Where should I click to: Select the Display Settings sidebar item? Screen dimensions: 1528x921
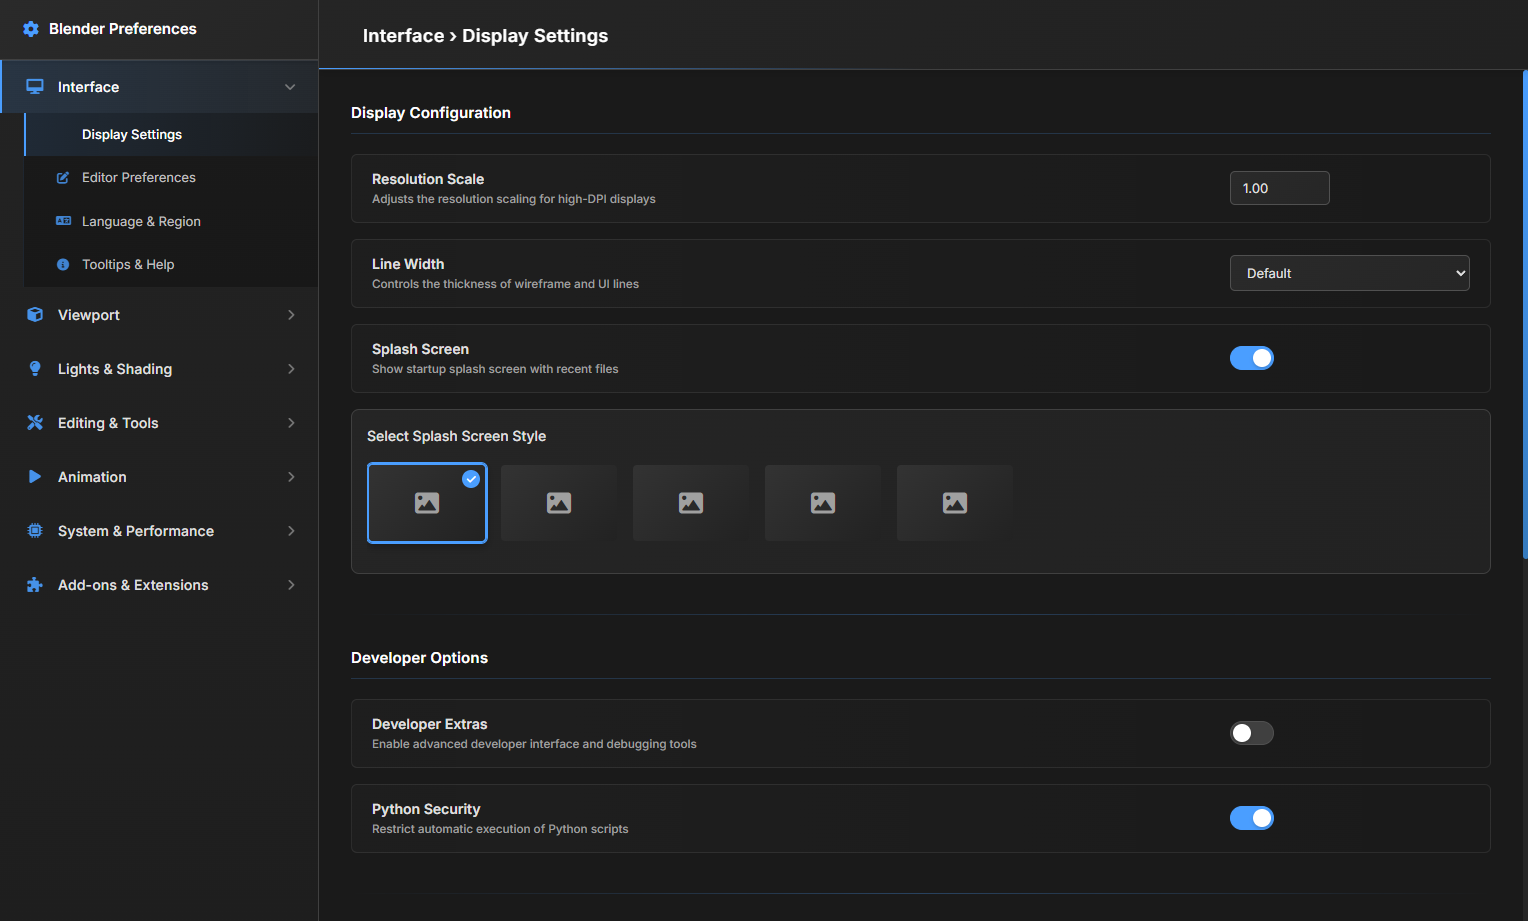171,135
